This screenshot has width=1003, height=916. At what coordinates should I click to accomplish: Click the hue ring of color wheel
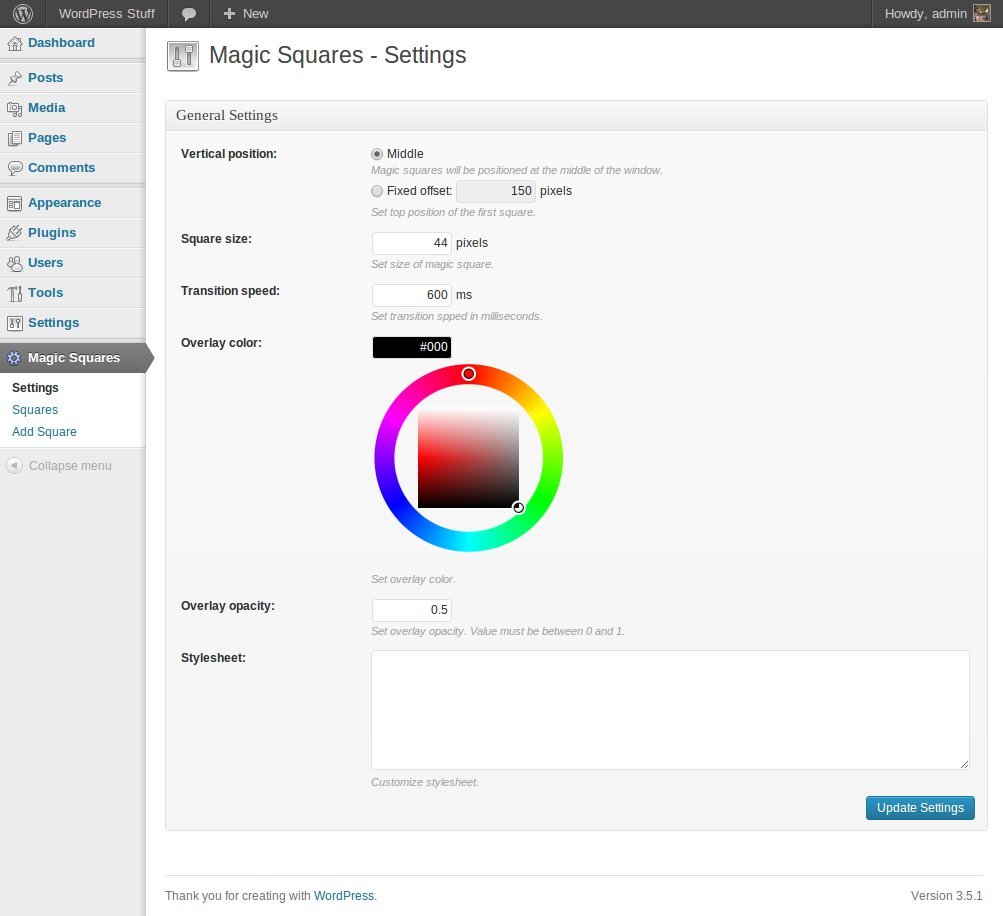(384, 458)
